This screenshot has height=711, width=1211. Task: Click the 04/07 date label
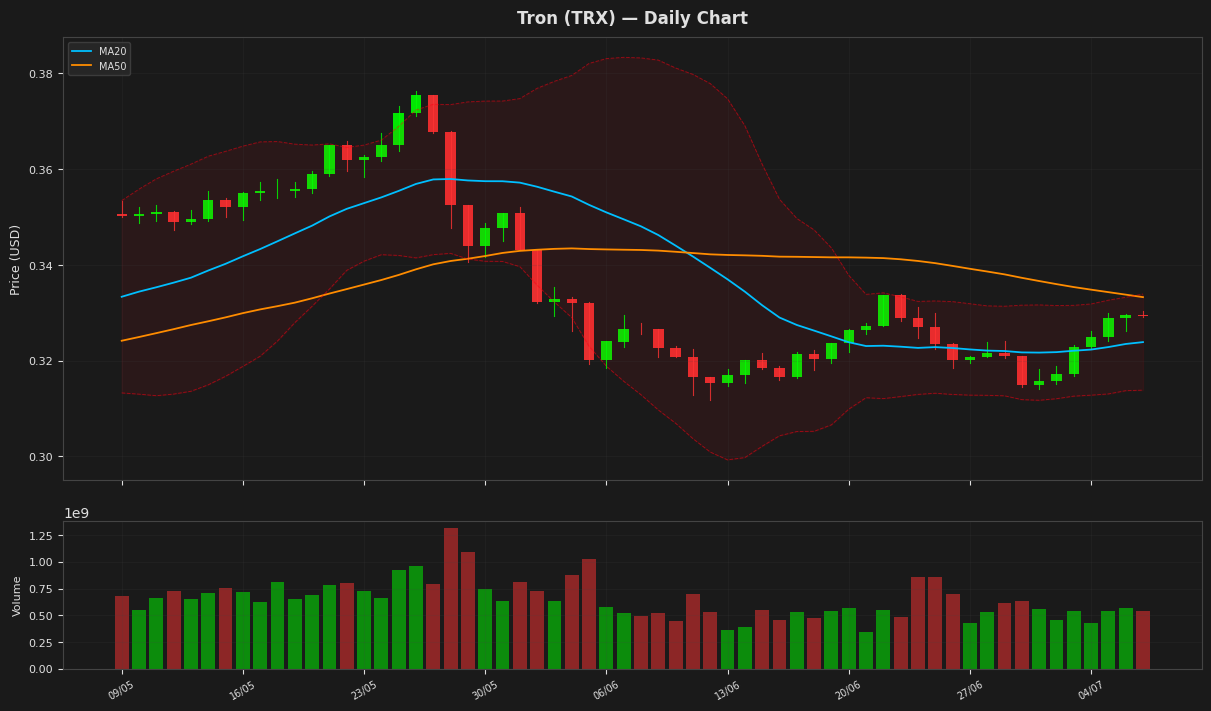(x=1090, y=690)
